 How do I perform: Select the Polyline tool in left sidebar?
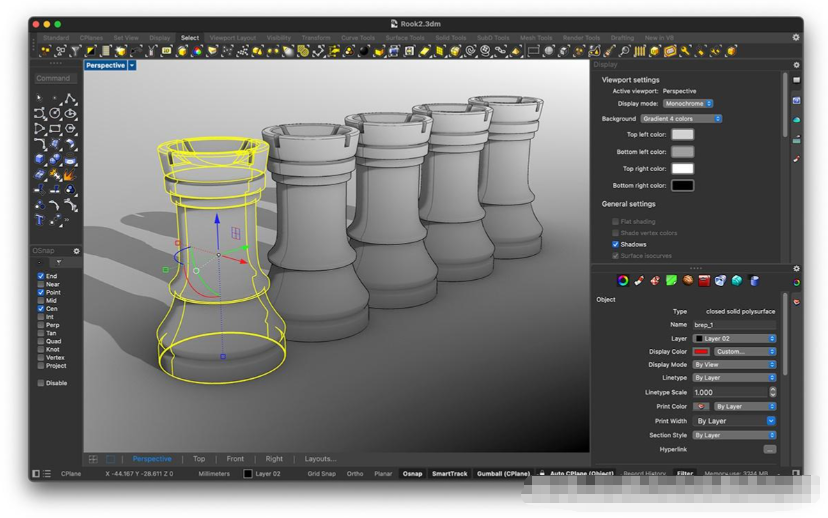pyautogui.click(x=70, y=98)
